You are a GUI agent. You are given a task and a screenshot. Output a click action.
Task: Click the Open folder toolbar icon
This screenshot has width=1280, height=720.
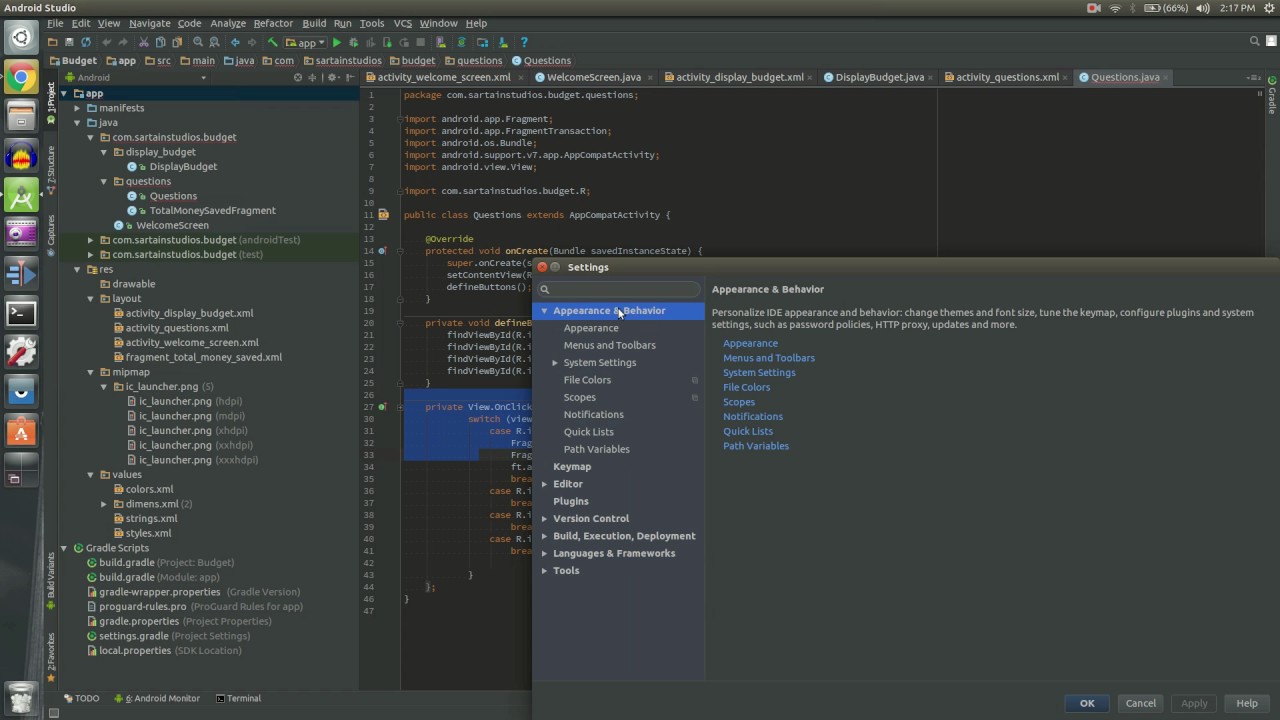point(52,42)
